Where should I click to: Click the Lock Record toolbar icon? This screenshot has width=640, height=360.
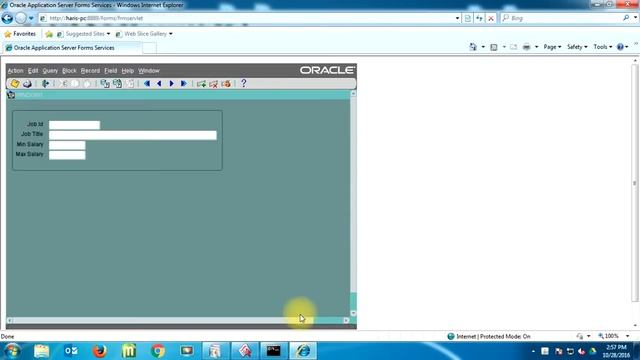click(x=226, y=84)
